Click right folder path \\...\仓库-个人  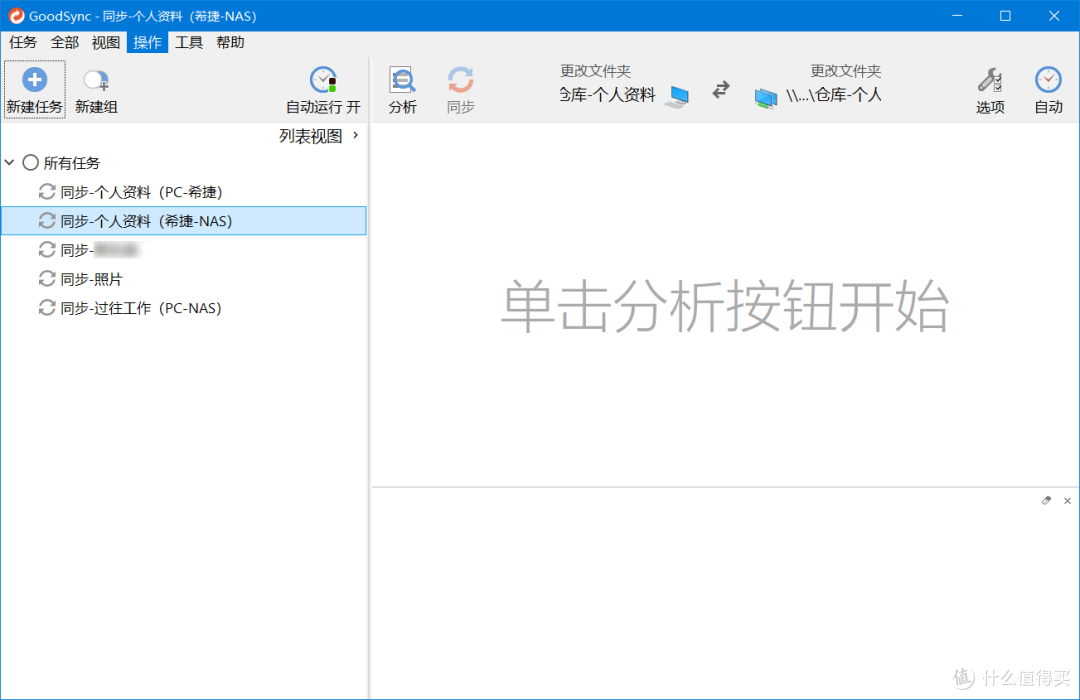click(833, 95)
